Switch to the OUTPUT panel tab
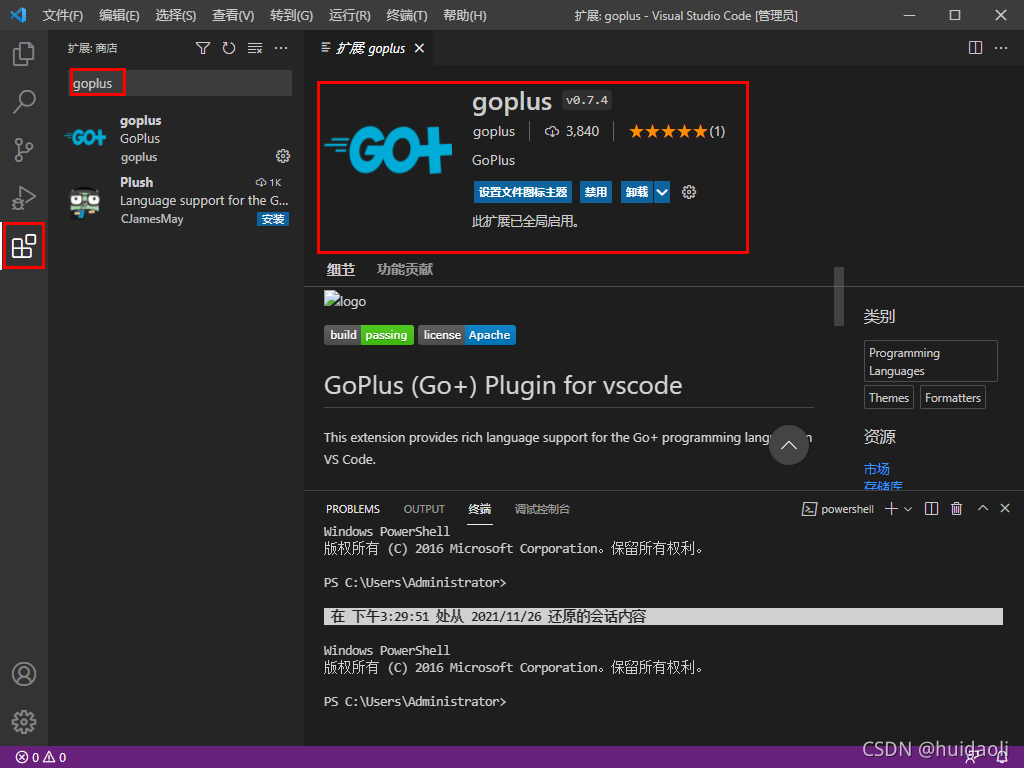This screenshot has width=1024, height=768. (424, 509)
